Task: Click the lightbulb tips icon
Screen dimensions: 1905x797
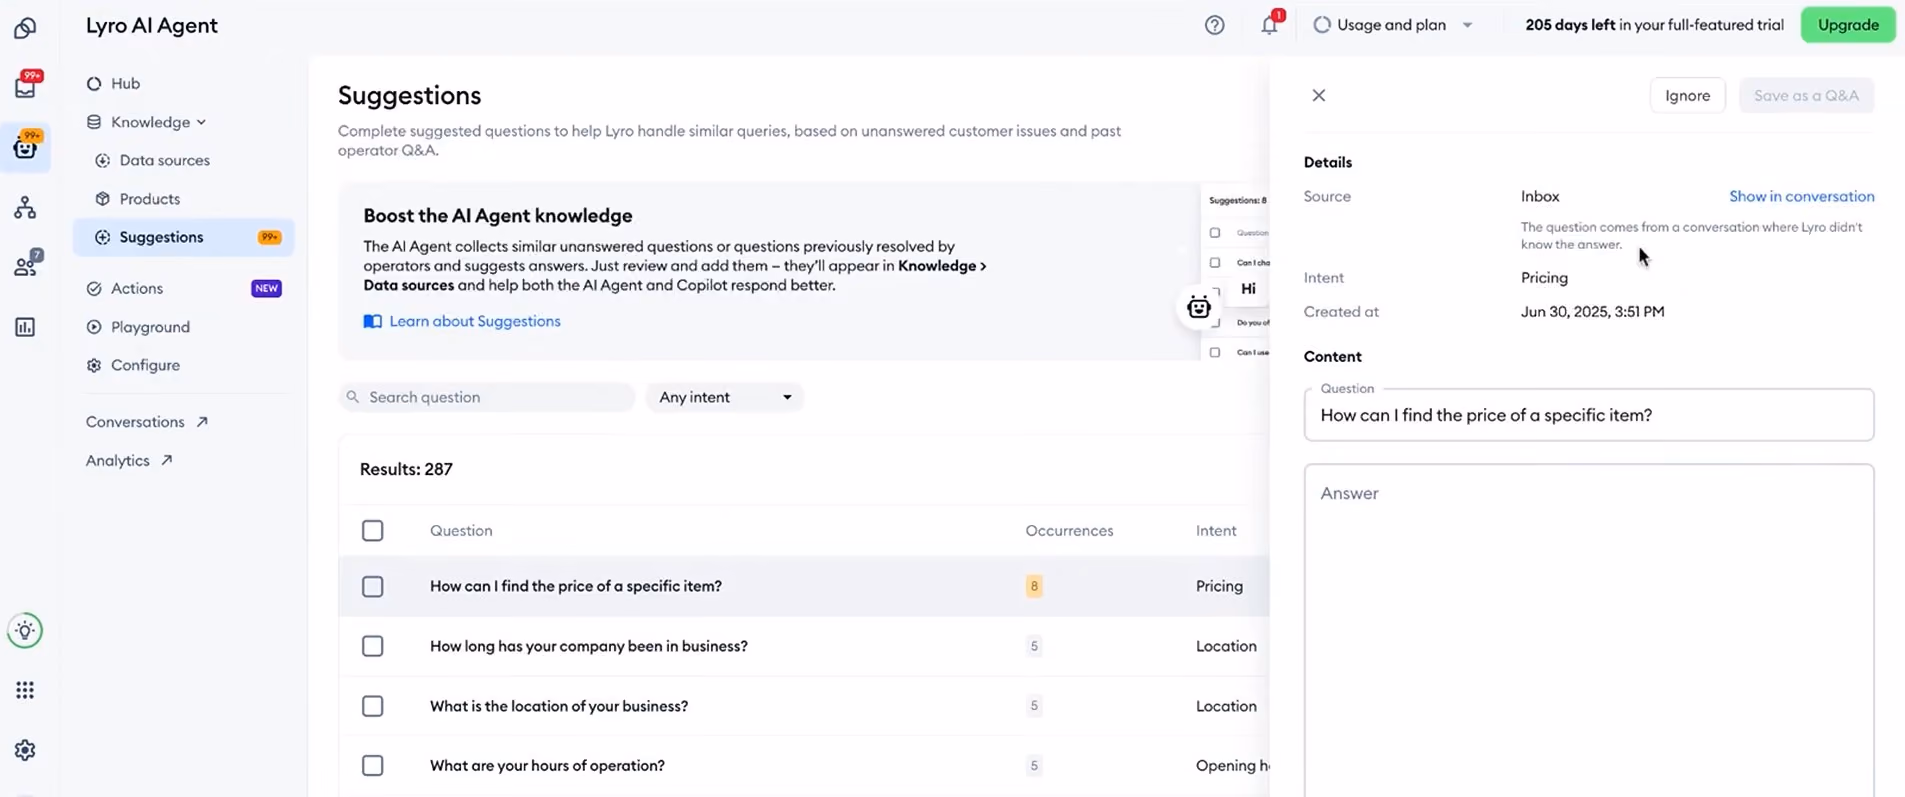Action: [25, 630]
